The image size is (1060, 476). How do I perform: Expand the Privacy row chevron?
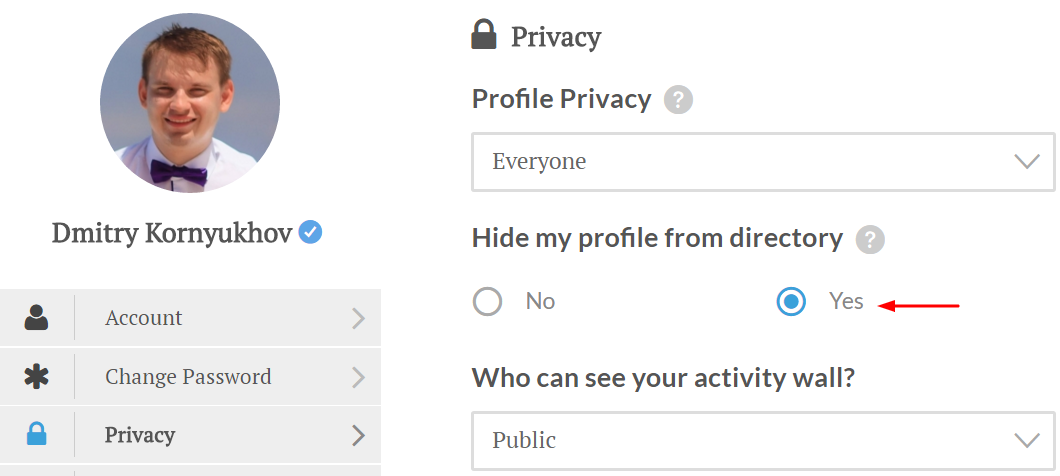click(x=359, y=435)
